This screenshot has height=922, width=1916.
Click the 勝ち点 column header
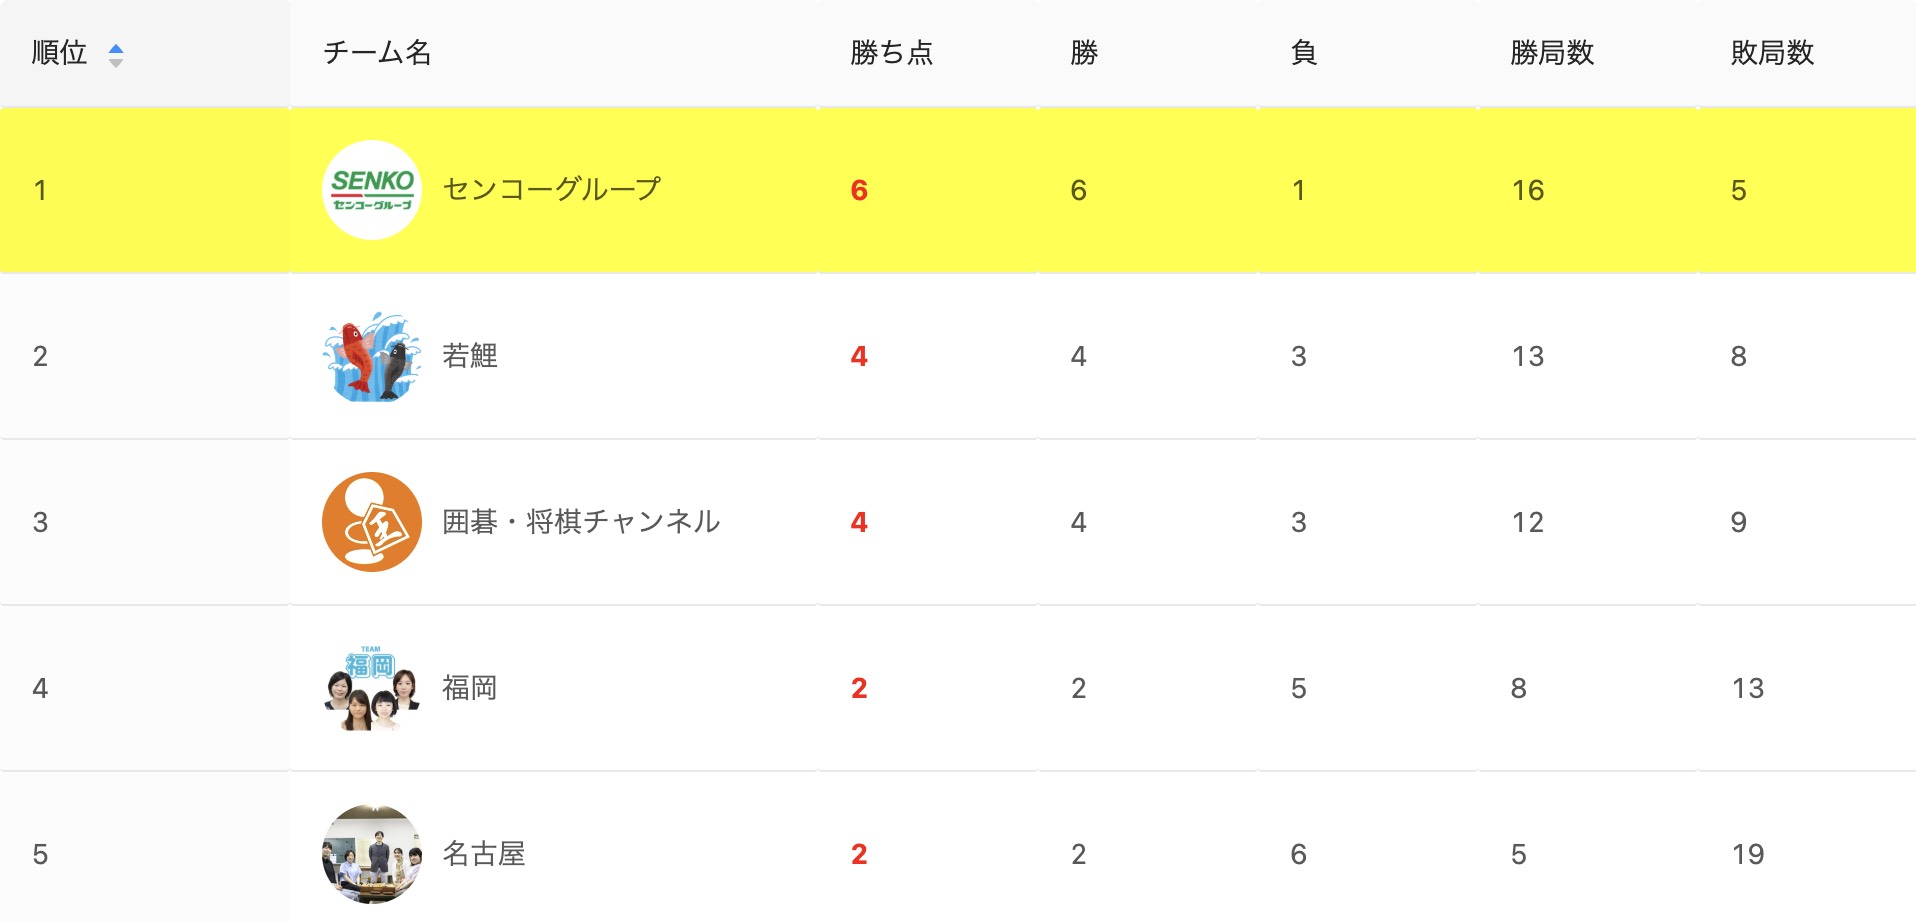891,52
